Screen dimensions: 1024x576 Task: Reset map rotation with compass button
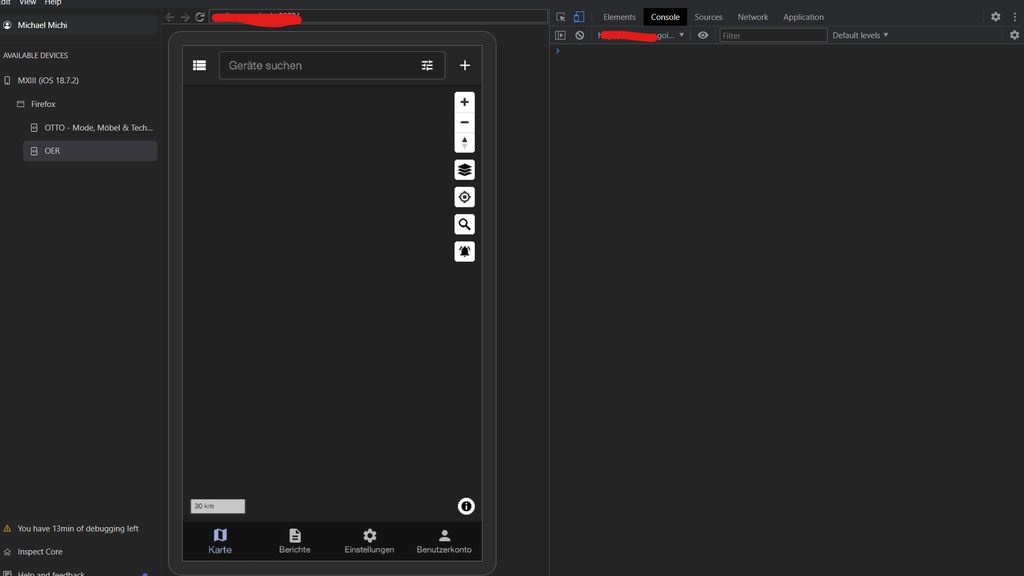tap(464, 142)
